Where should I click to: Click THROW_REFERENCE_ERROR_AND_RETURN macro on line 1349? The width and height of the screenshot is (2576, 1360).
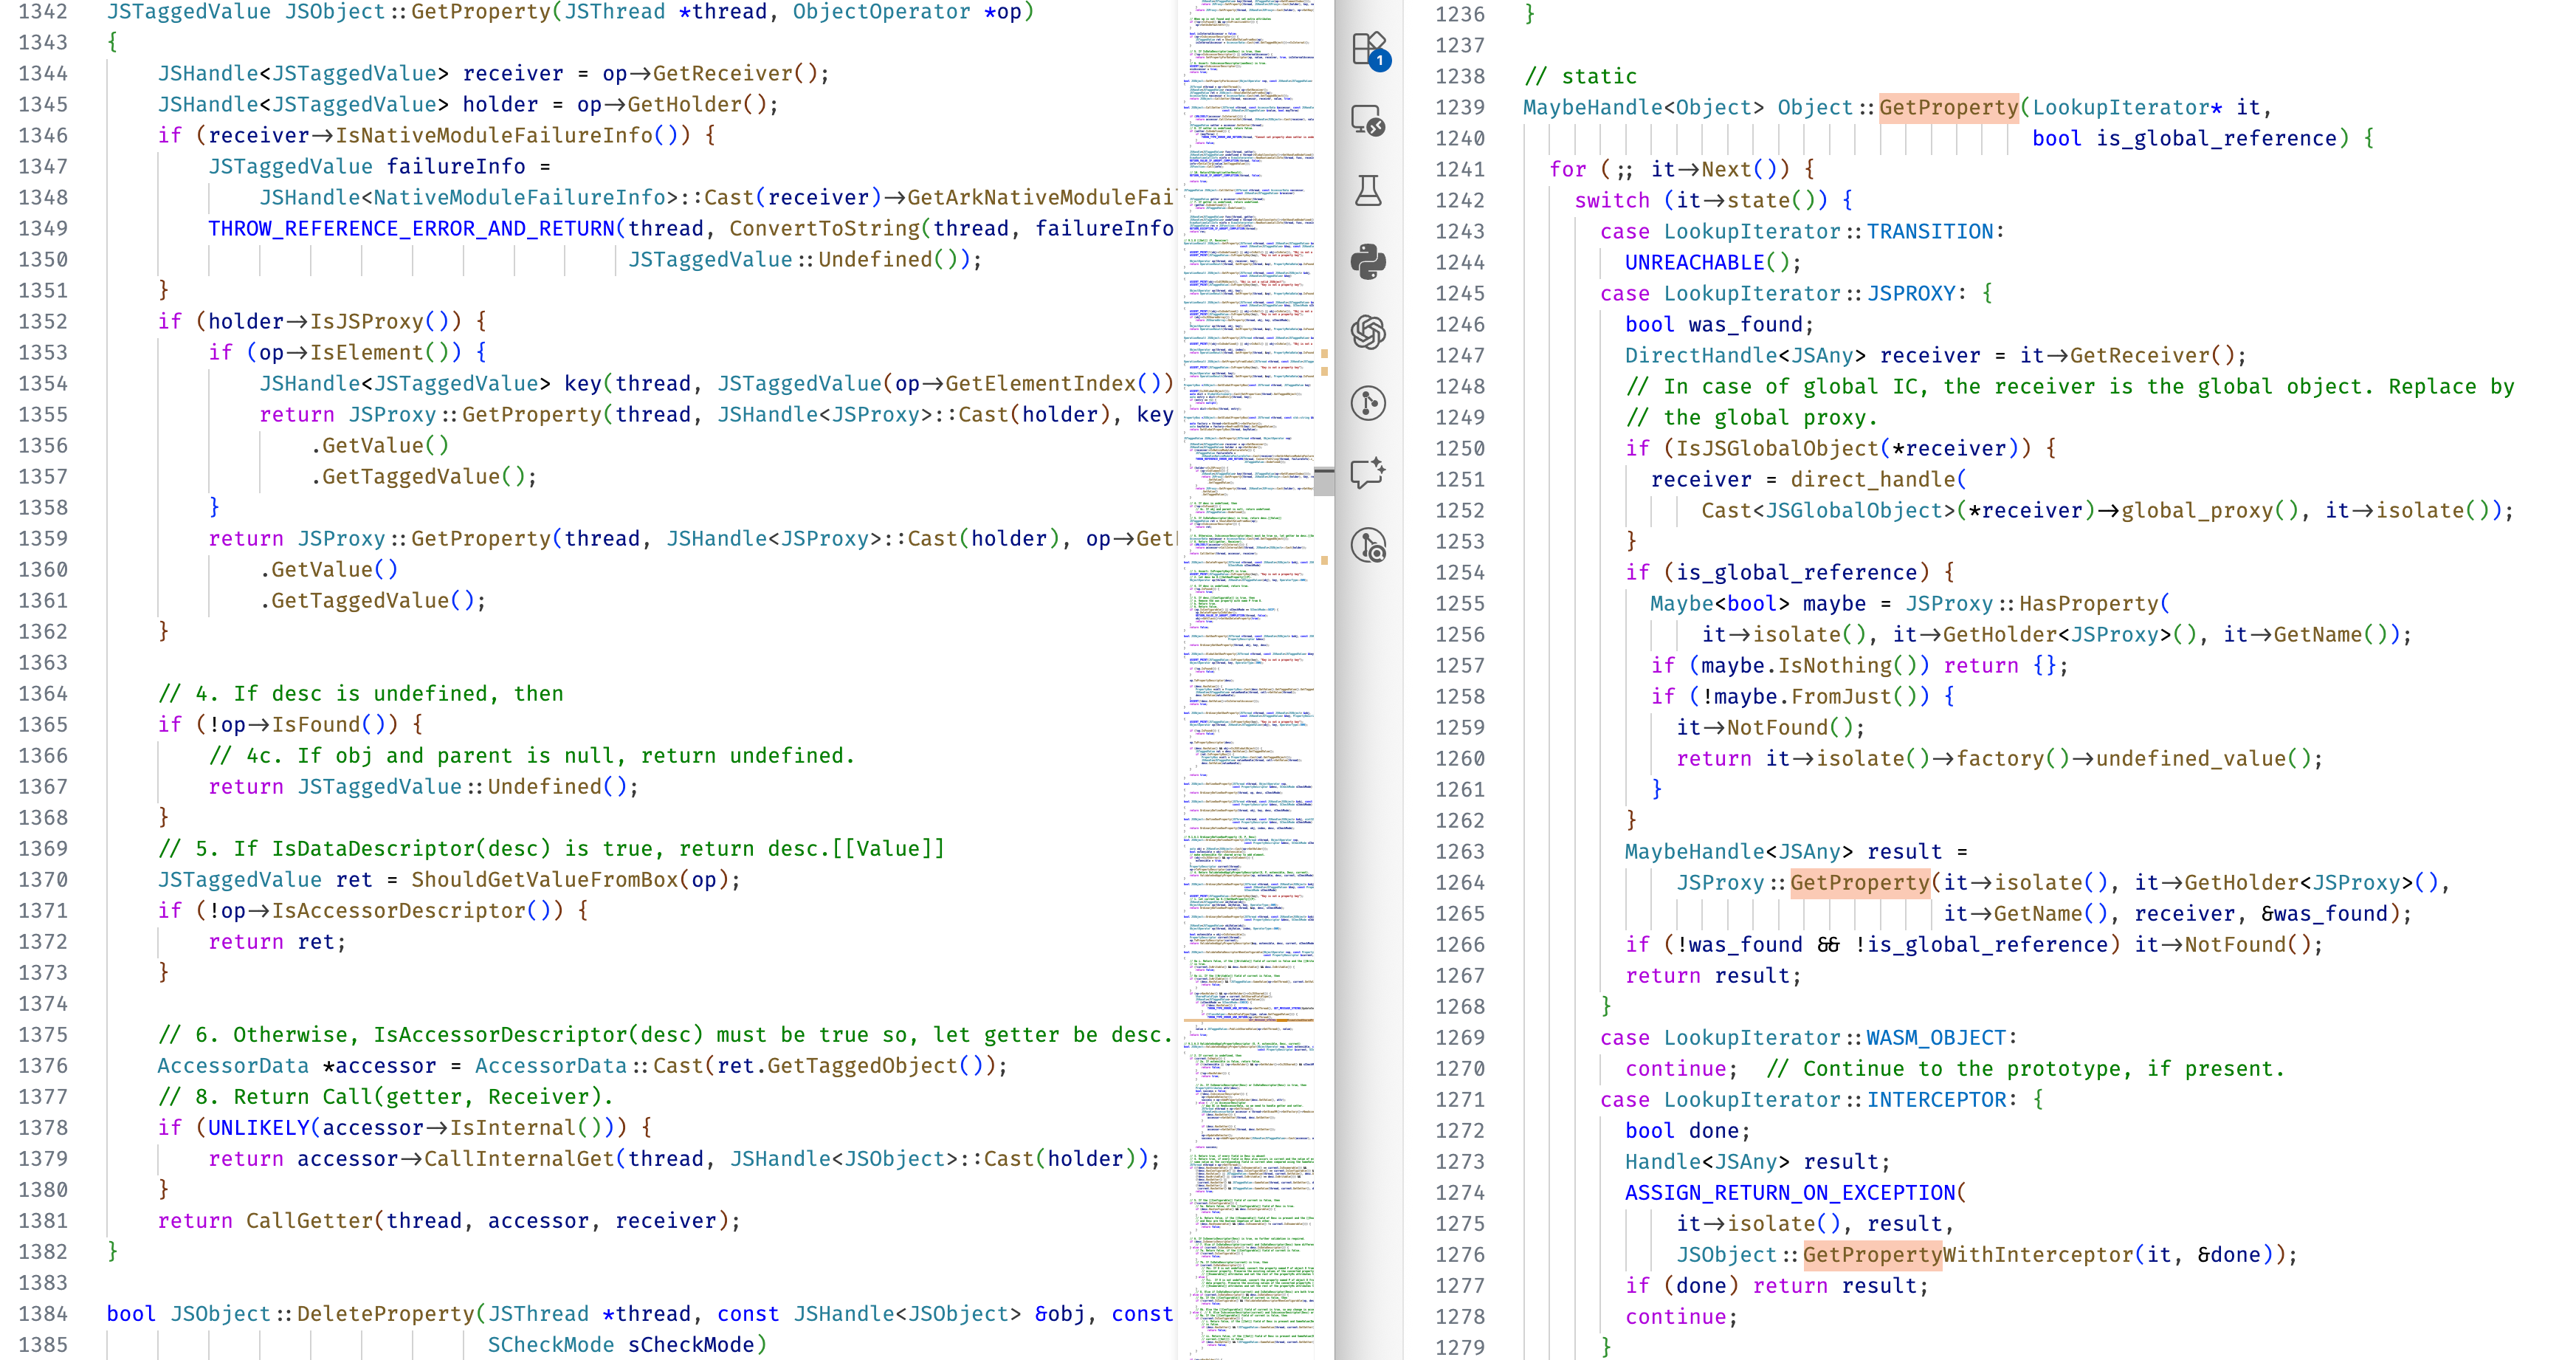point(411,229)
